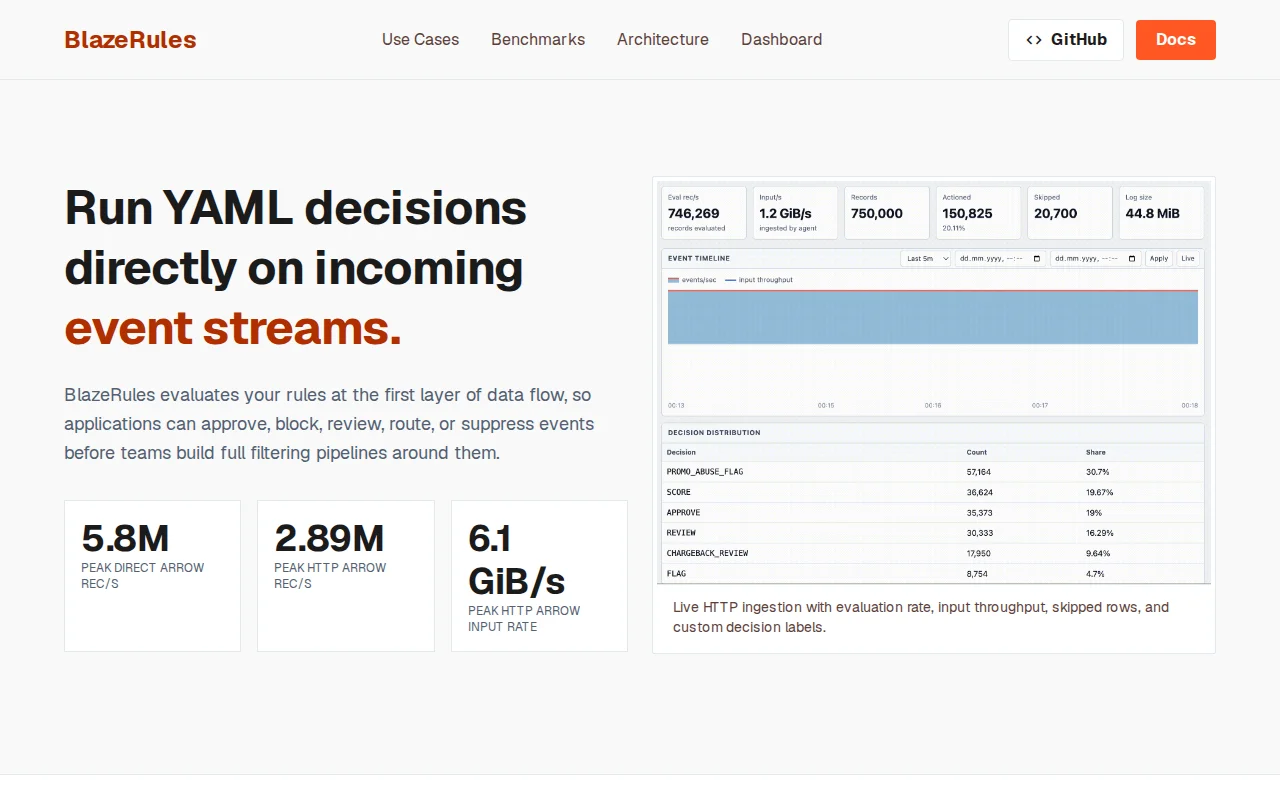Go to the Use Cases section

[420, 40]
